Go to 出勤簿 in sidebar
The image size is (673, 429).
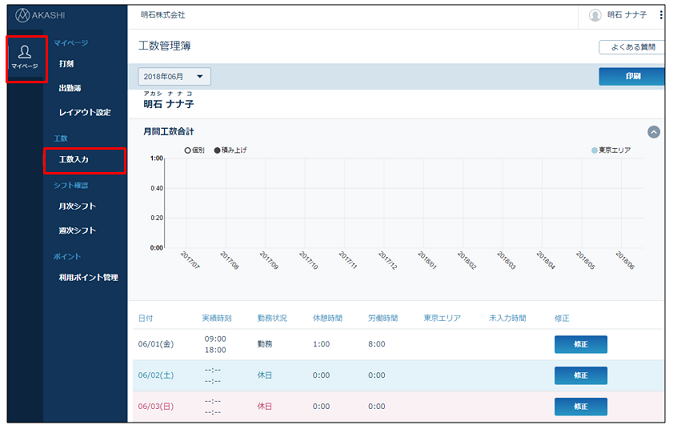70,88
